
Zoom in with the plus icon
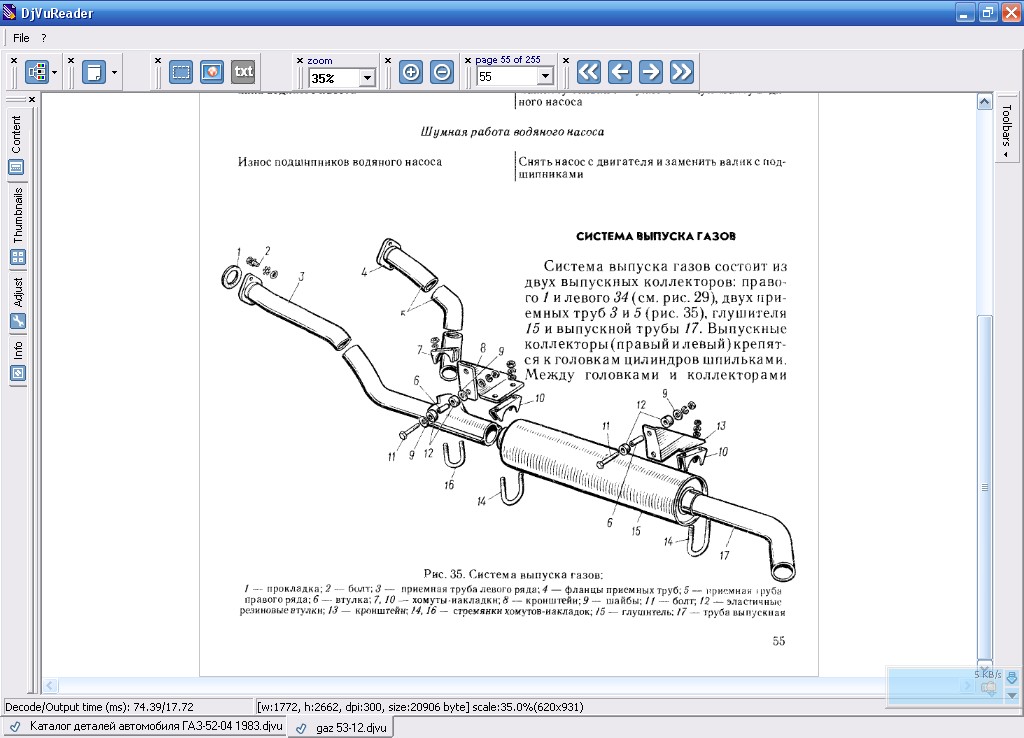411,72
